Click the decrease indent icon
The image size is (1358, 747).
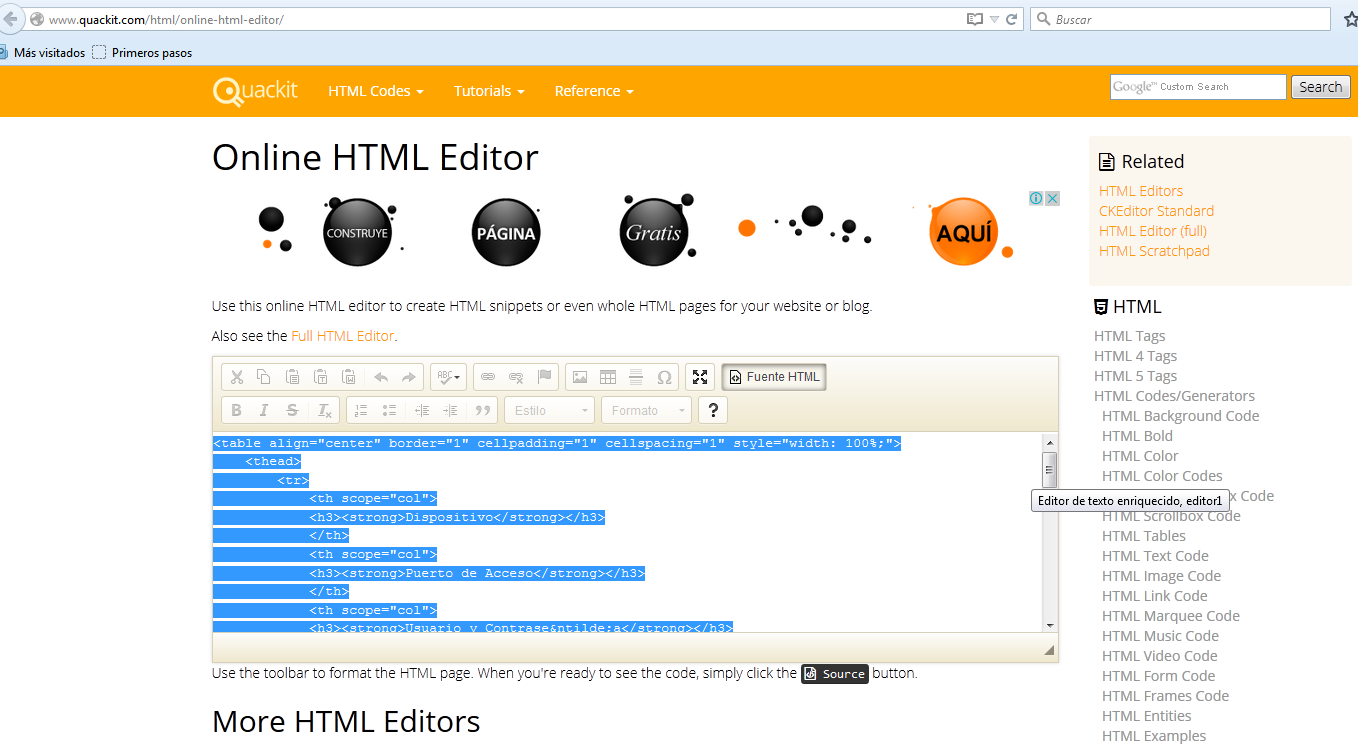click(422, 410)
